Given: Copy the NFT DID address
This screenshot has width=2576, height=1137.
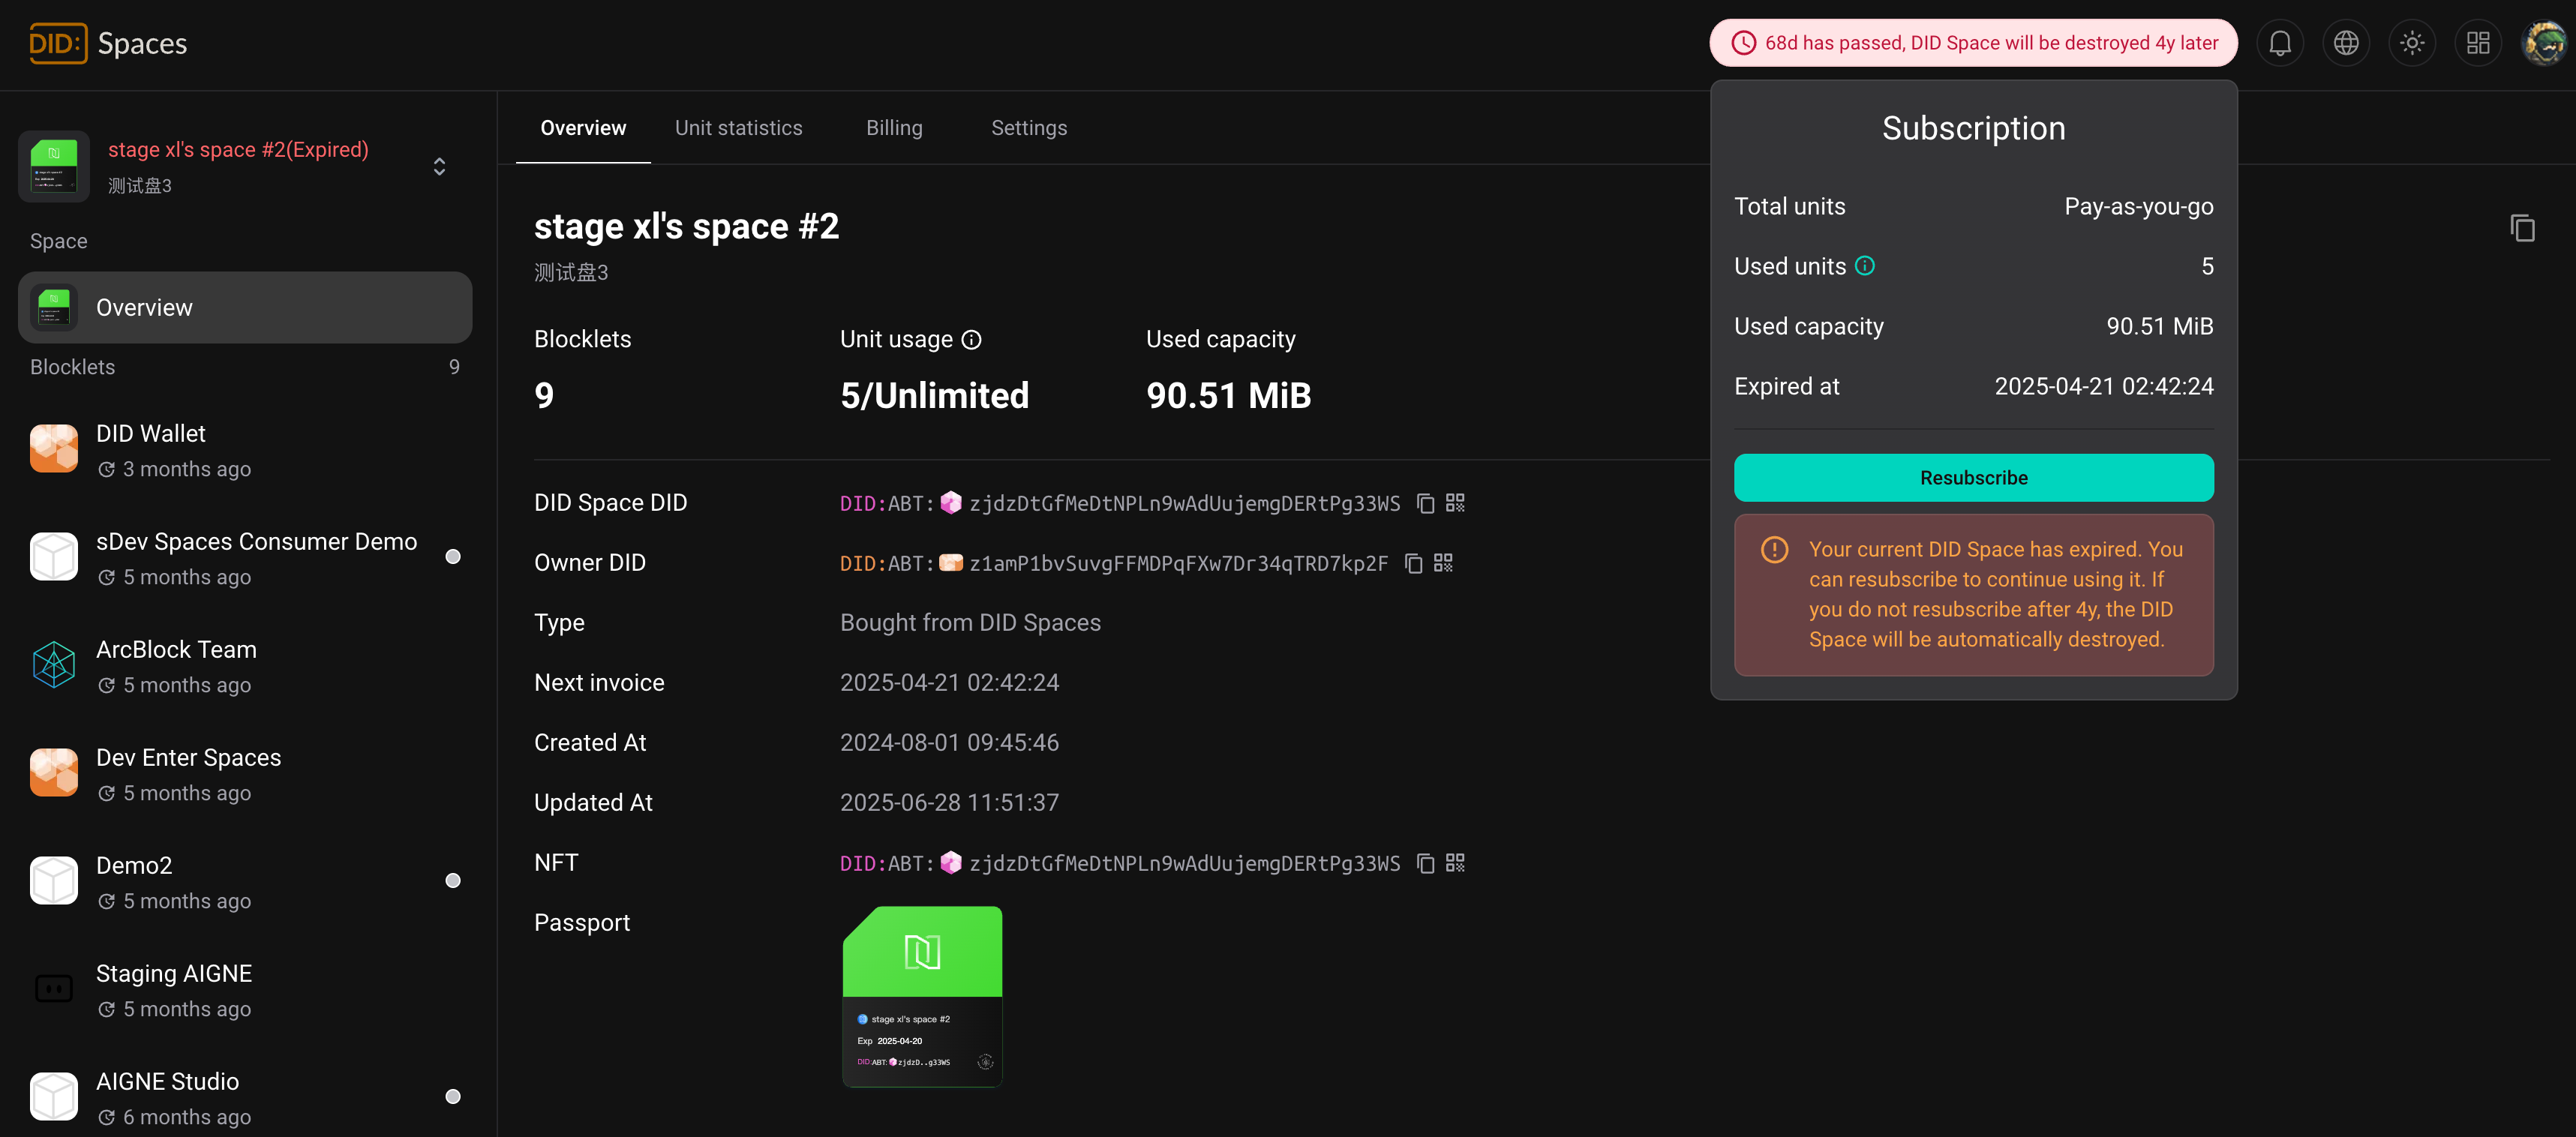Looking at the screenshot, I should [1425, 863].
